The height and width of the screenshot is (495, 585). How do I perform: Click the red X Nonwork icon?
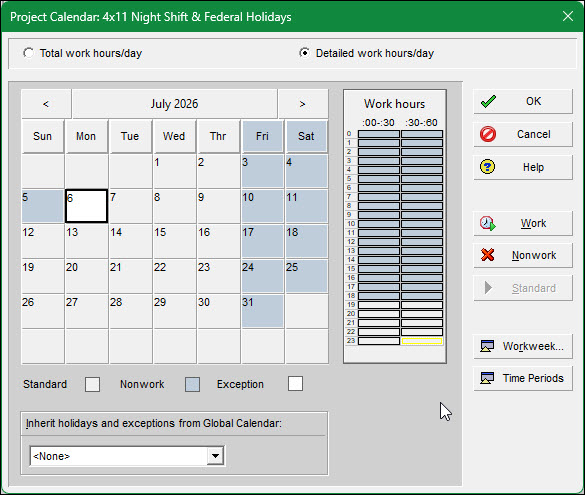(x=488, y=255)
